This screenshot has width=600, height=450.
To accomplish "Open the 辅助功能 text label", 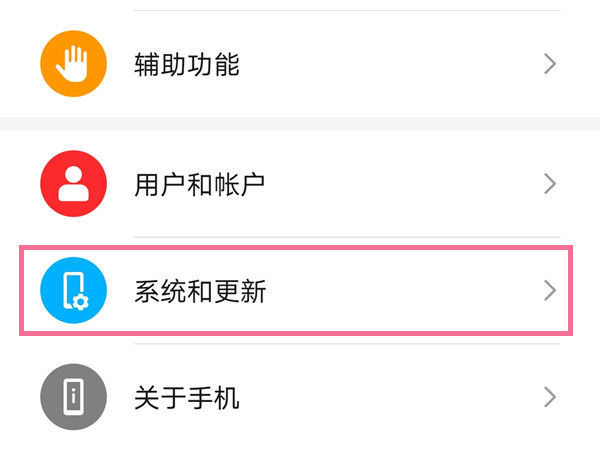I will coord(187,65).
